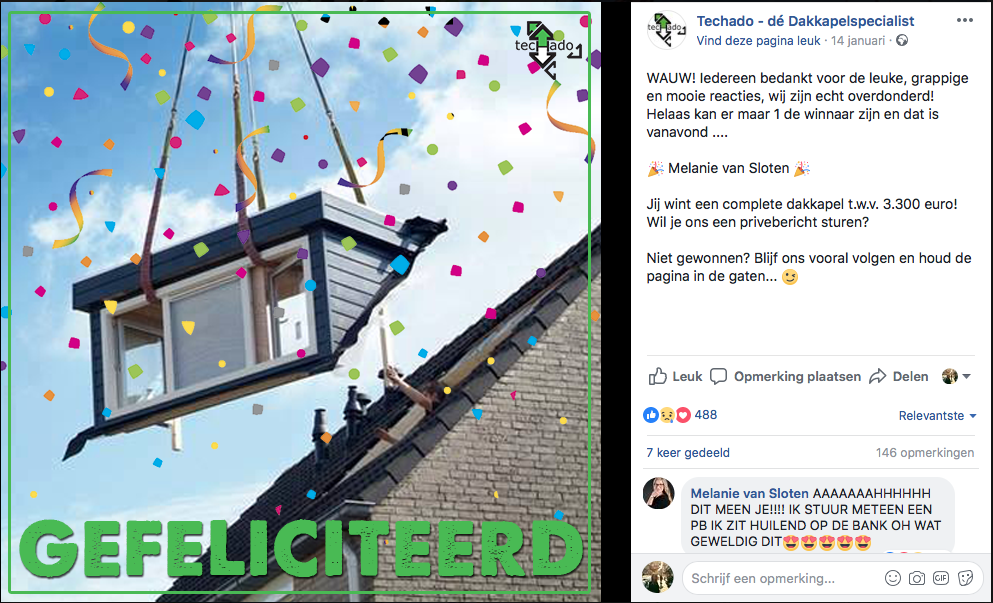Click the thumbs-up Leuk icon
993x603 pixels.
(657, 376)
